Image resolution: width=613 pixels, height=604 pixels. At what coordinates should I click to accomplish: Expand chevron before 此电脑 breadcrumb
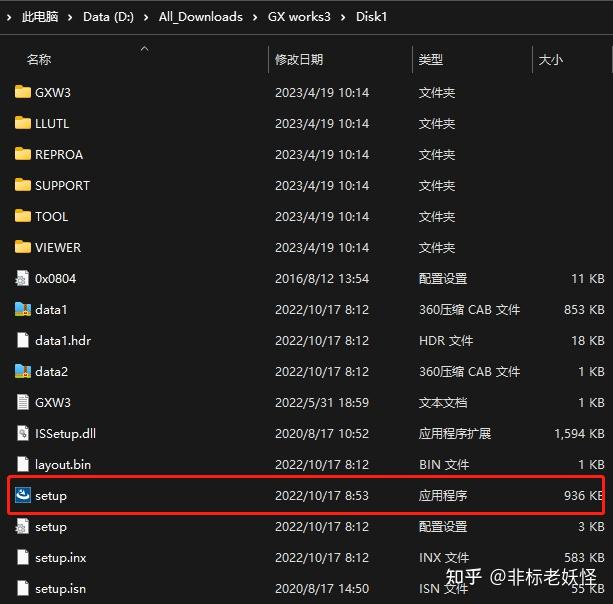(9, 17)
